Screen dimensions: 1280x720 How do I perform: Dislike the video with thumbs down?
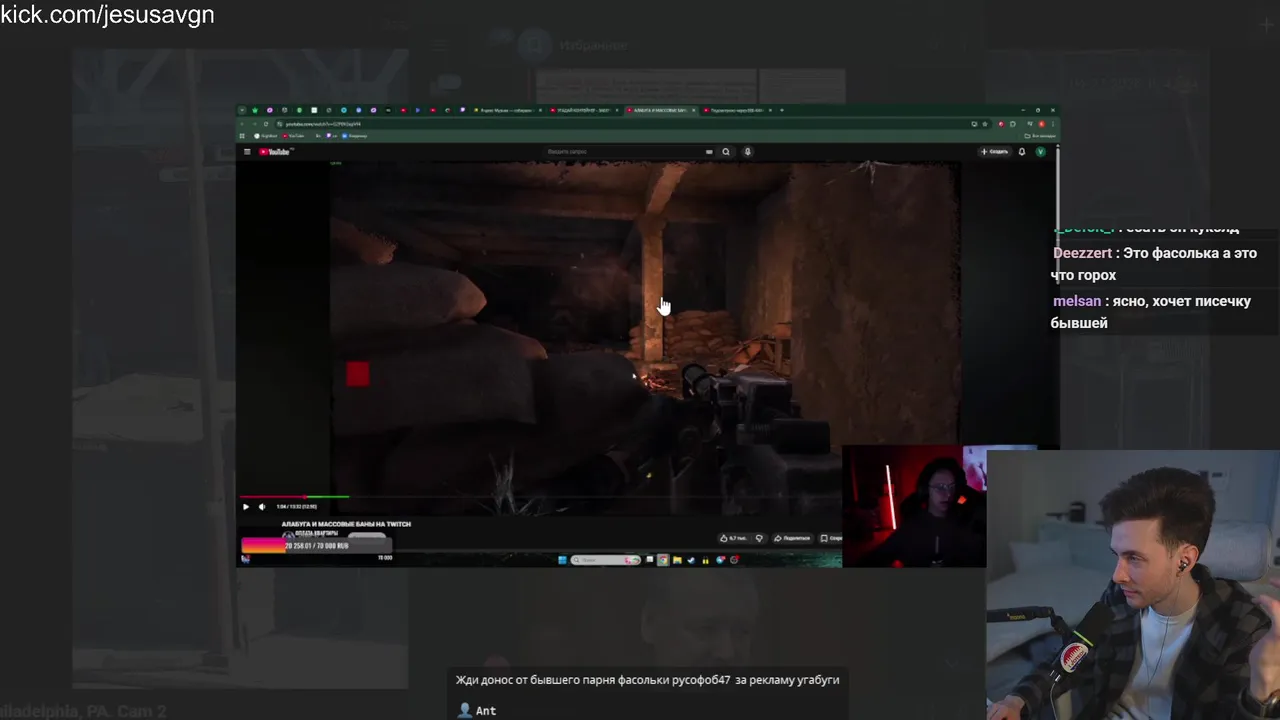[x=760, y=538]
